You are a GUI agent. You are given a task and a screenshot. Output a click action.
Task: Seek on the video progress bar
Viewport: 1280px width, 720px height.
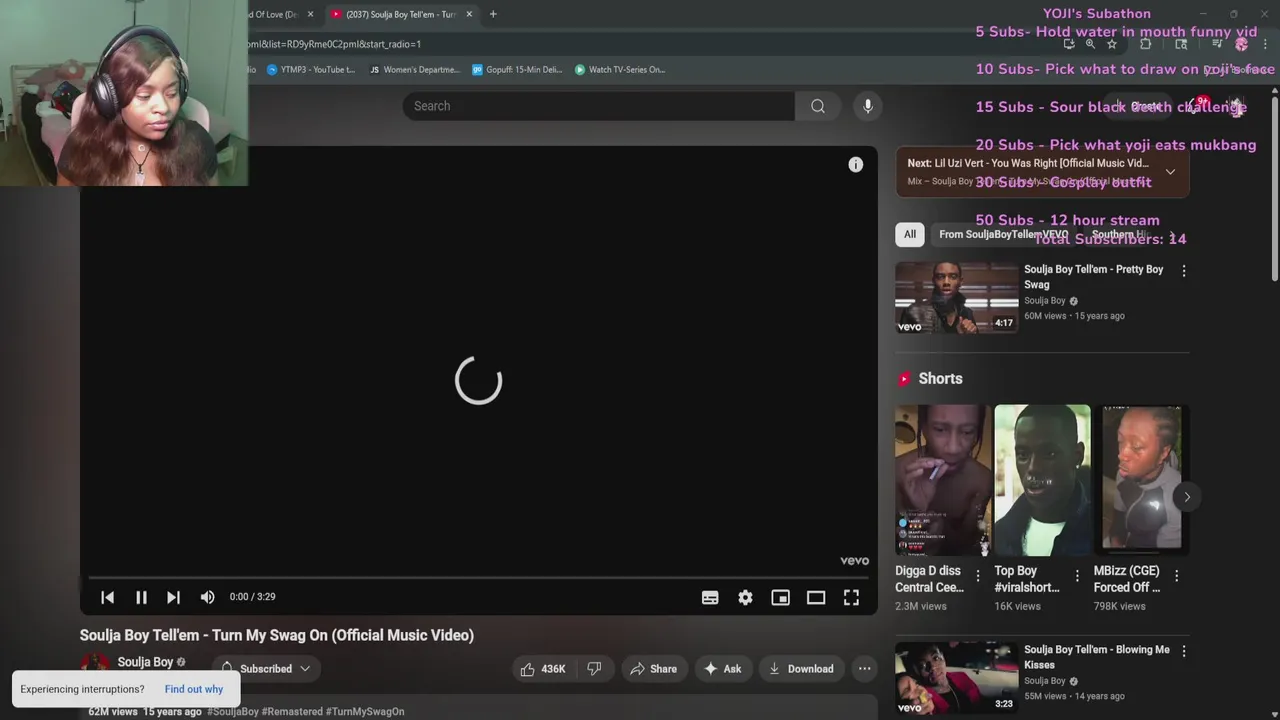click(x=478, y=578)
